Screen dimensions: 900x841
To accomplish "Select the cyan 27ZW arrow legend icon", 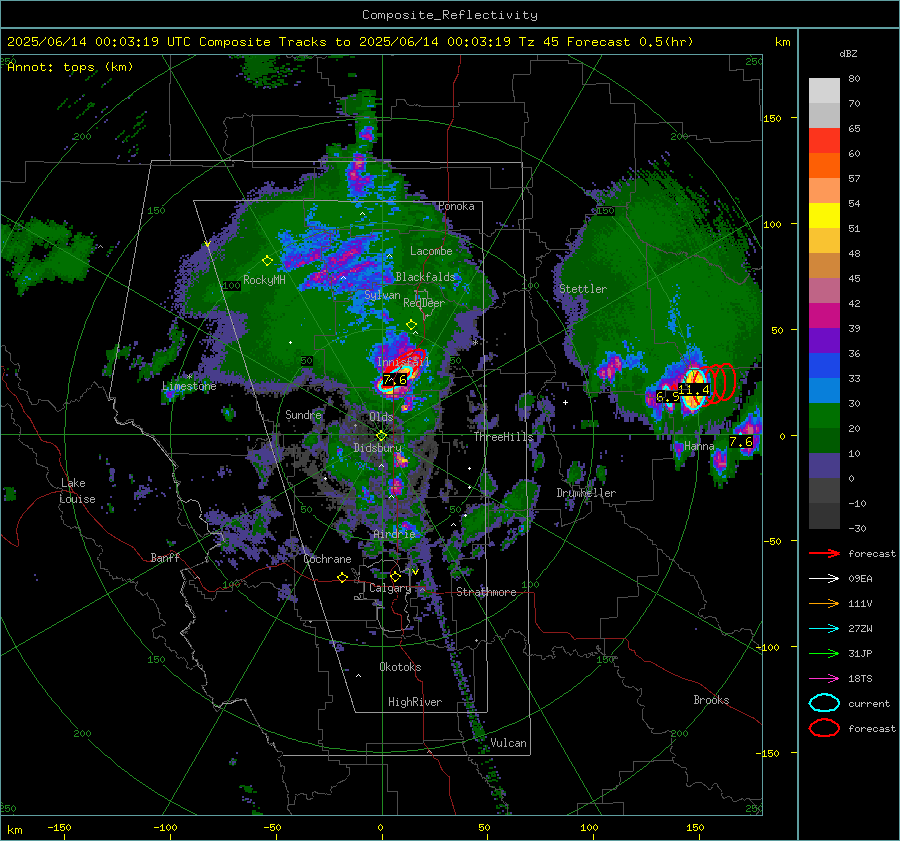I will click(824, 629).
